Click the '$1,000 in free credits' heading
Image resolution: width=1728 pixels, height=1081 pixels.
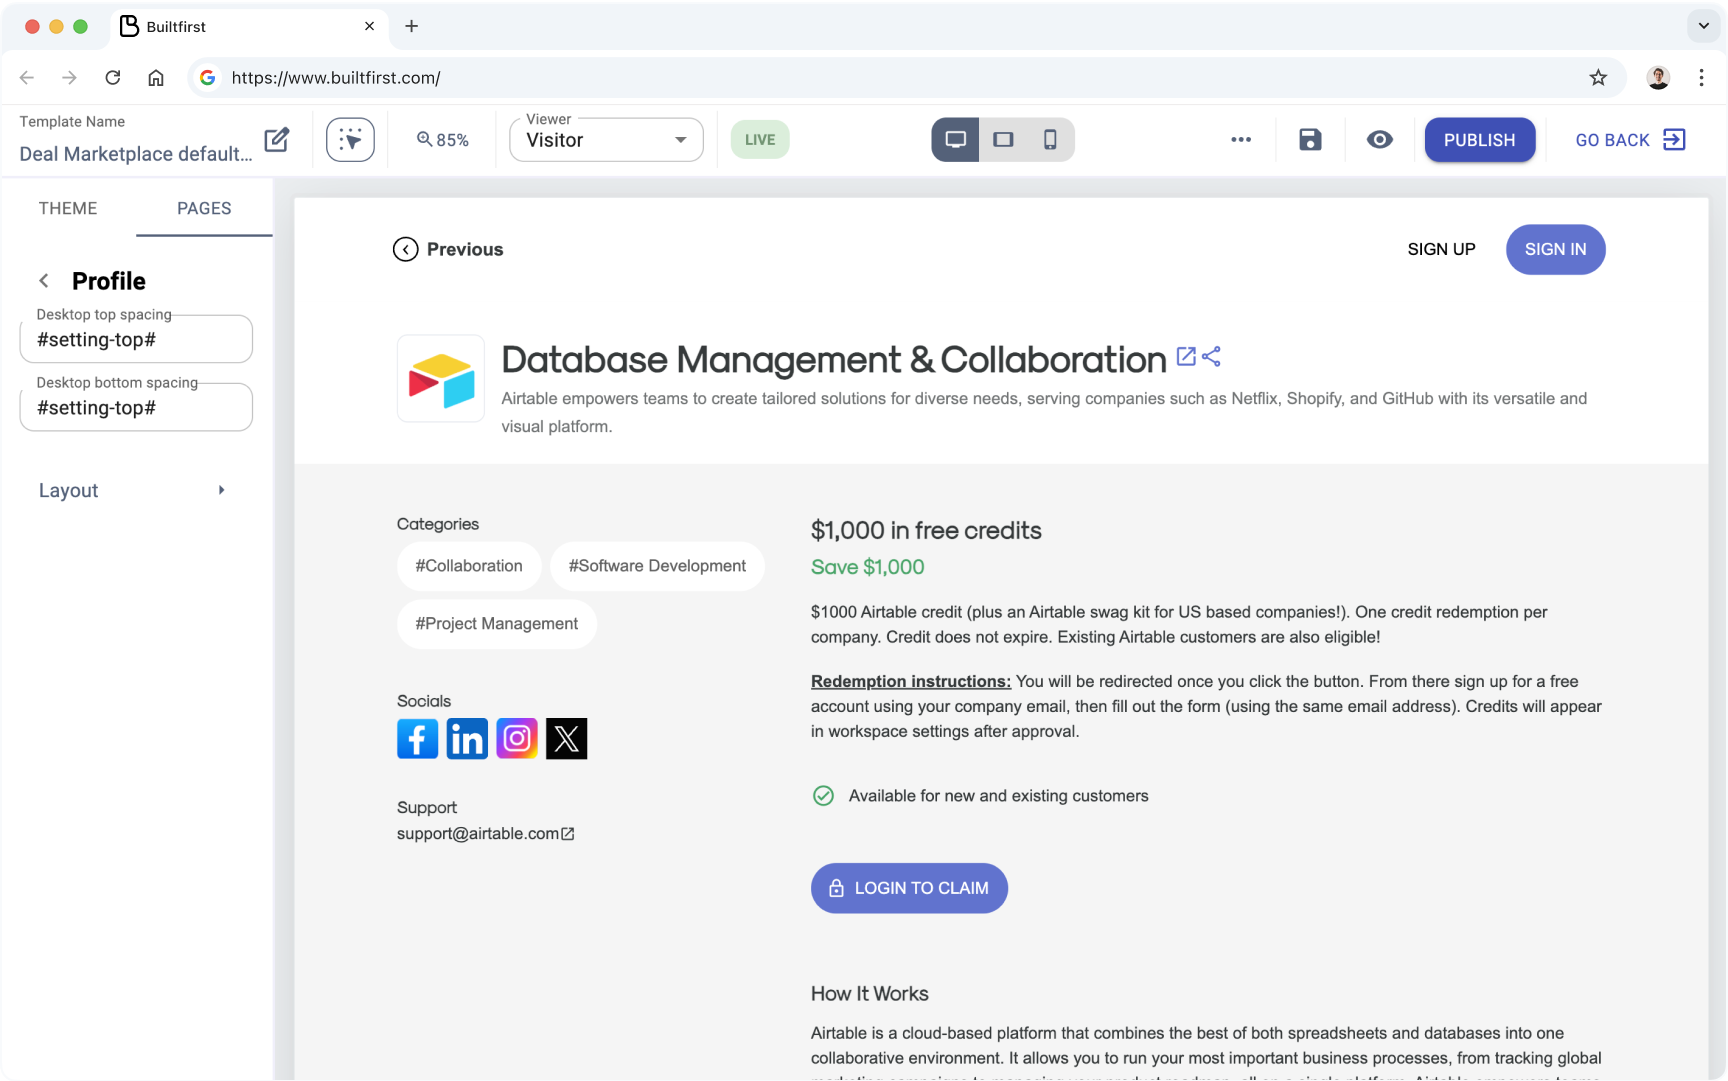tap(926, 530)
